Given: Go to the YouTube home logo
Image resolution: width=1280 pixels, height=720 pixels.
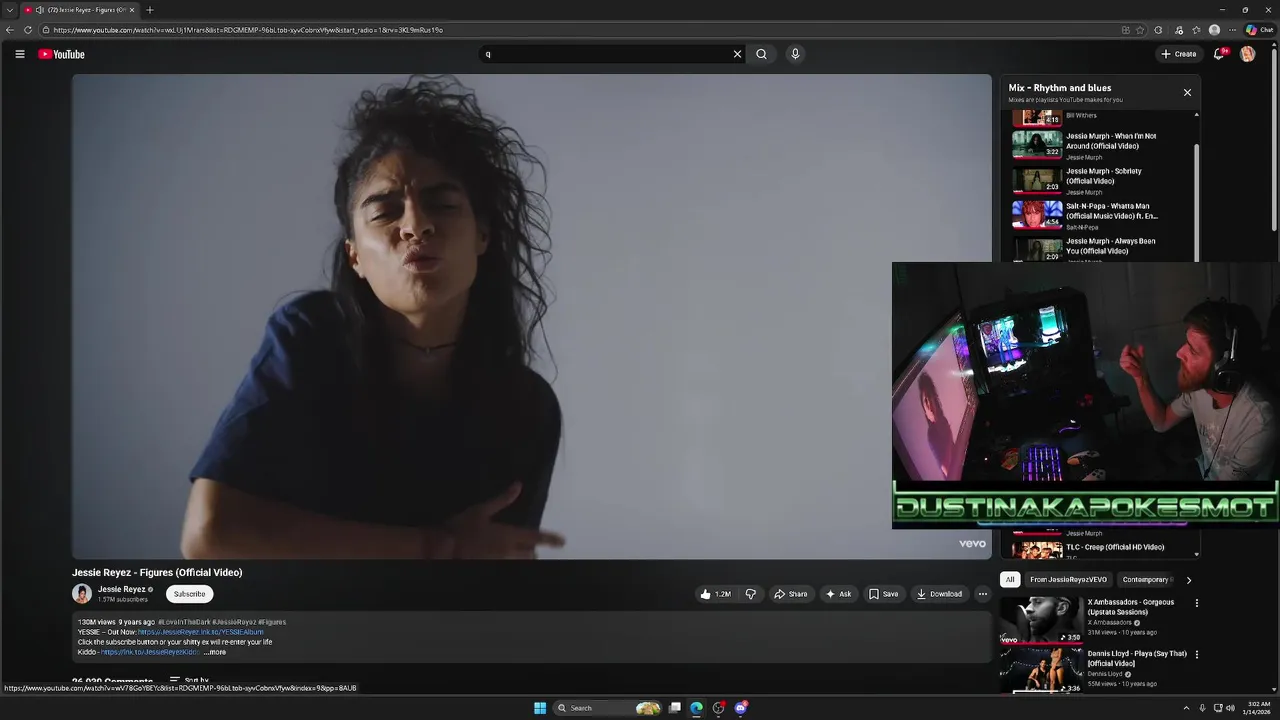Looking at the screenshot, I should click(62, 54).
